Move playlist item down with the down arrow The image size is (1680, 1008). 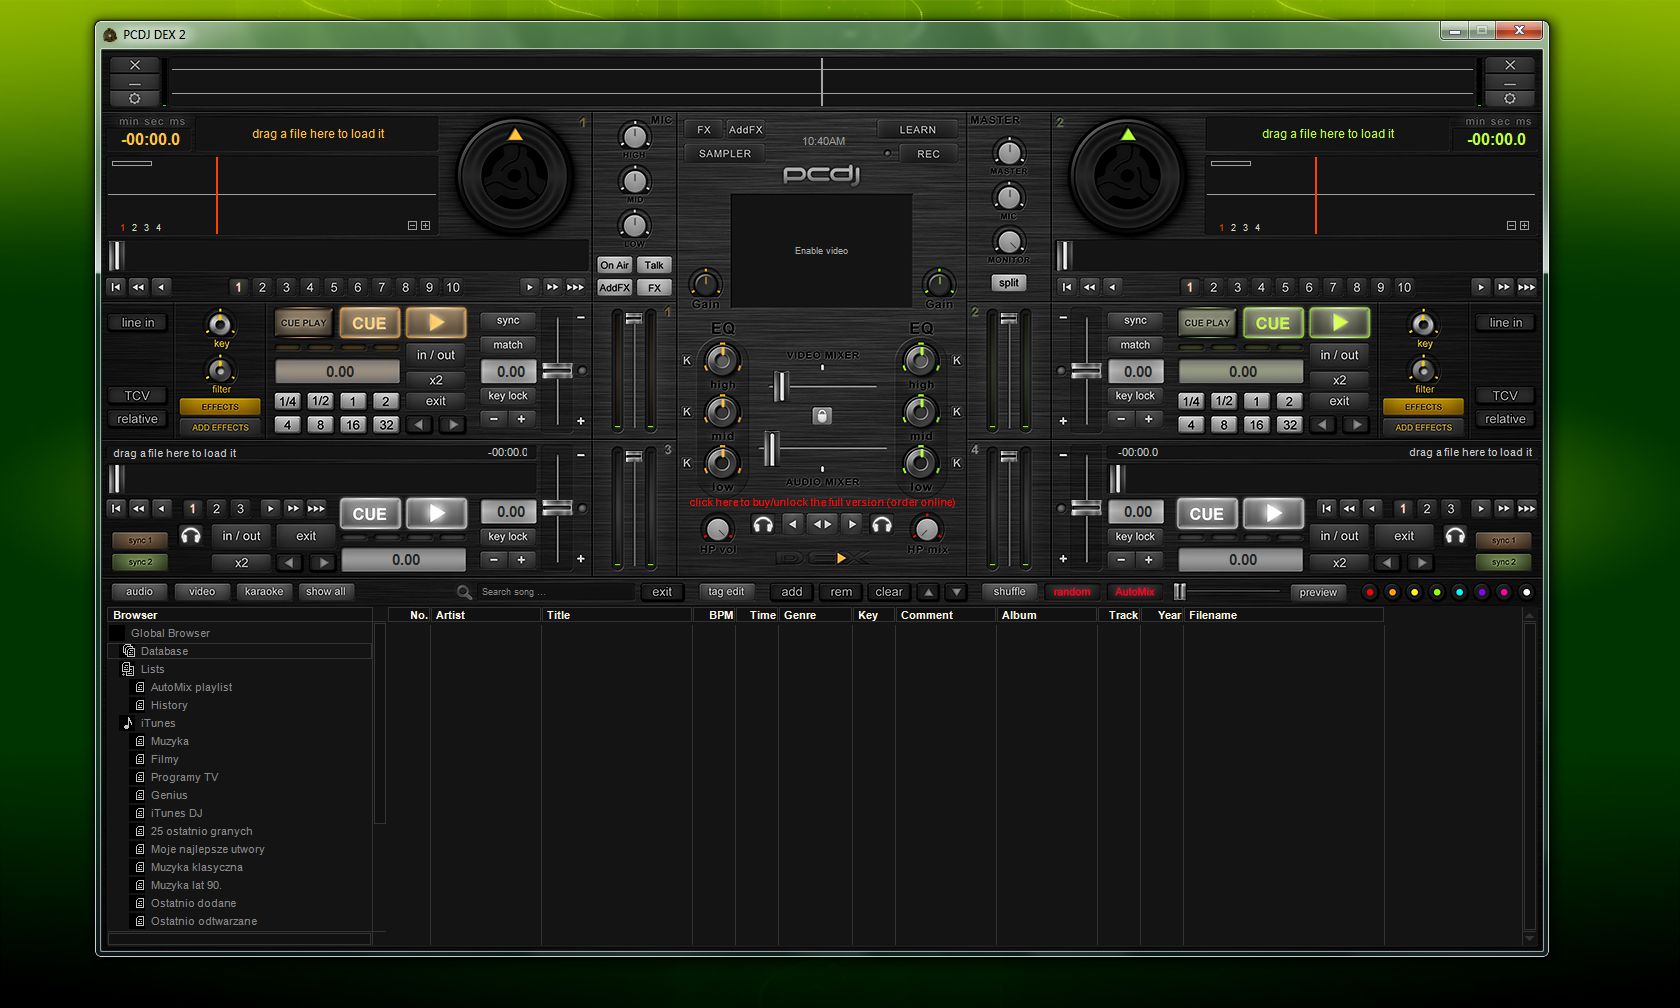coord(956,592)
